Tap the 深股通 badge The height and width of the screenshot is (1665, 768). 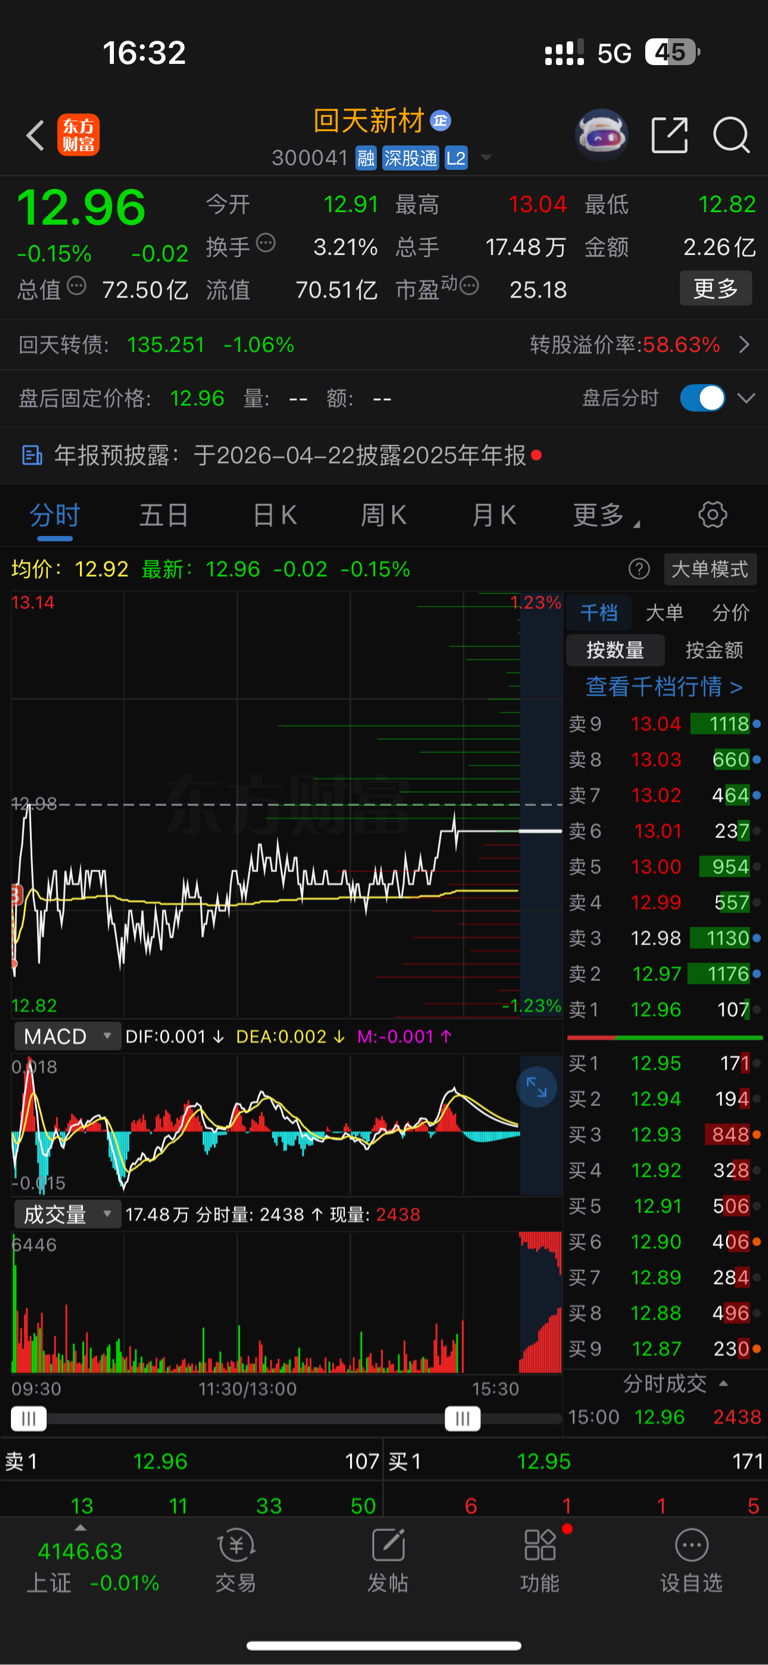tap(410, 158)
